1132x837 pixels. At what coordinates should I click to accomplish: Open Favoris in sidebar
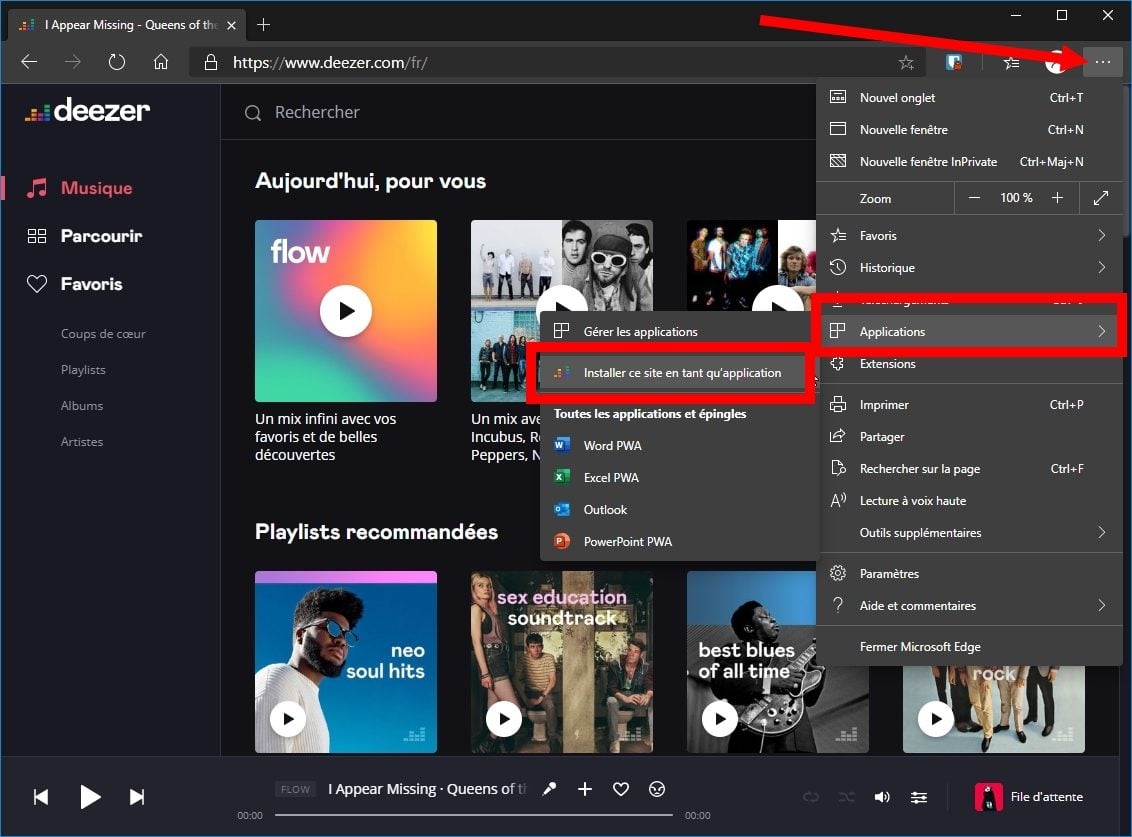[74, 284]
